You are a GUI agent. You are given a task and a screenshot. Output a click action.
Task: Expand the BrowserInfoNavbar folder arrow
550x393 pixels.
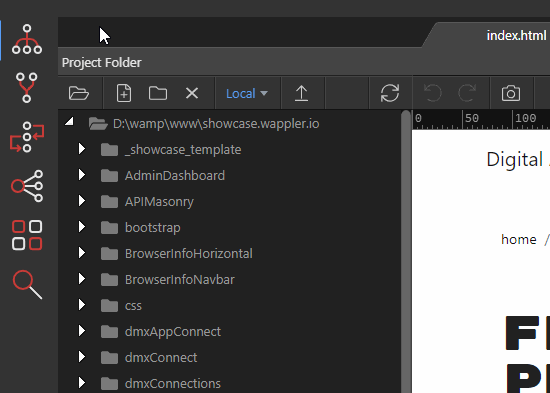point(82,279)
